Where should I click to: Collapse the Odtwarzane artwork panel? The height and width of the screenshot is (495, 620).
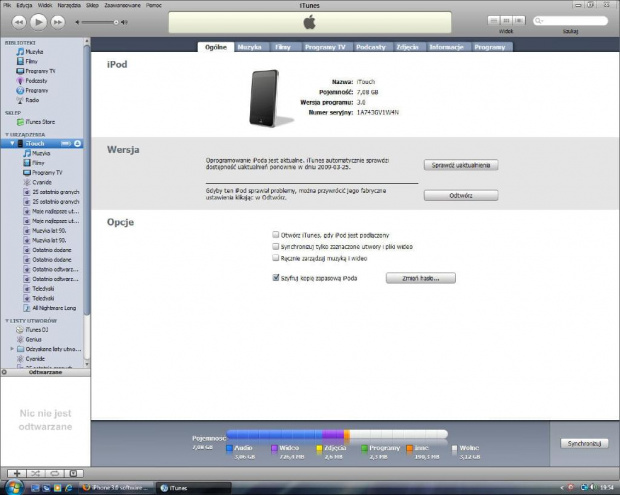pos(4,372)
